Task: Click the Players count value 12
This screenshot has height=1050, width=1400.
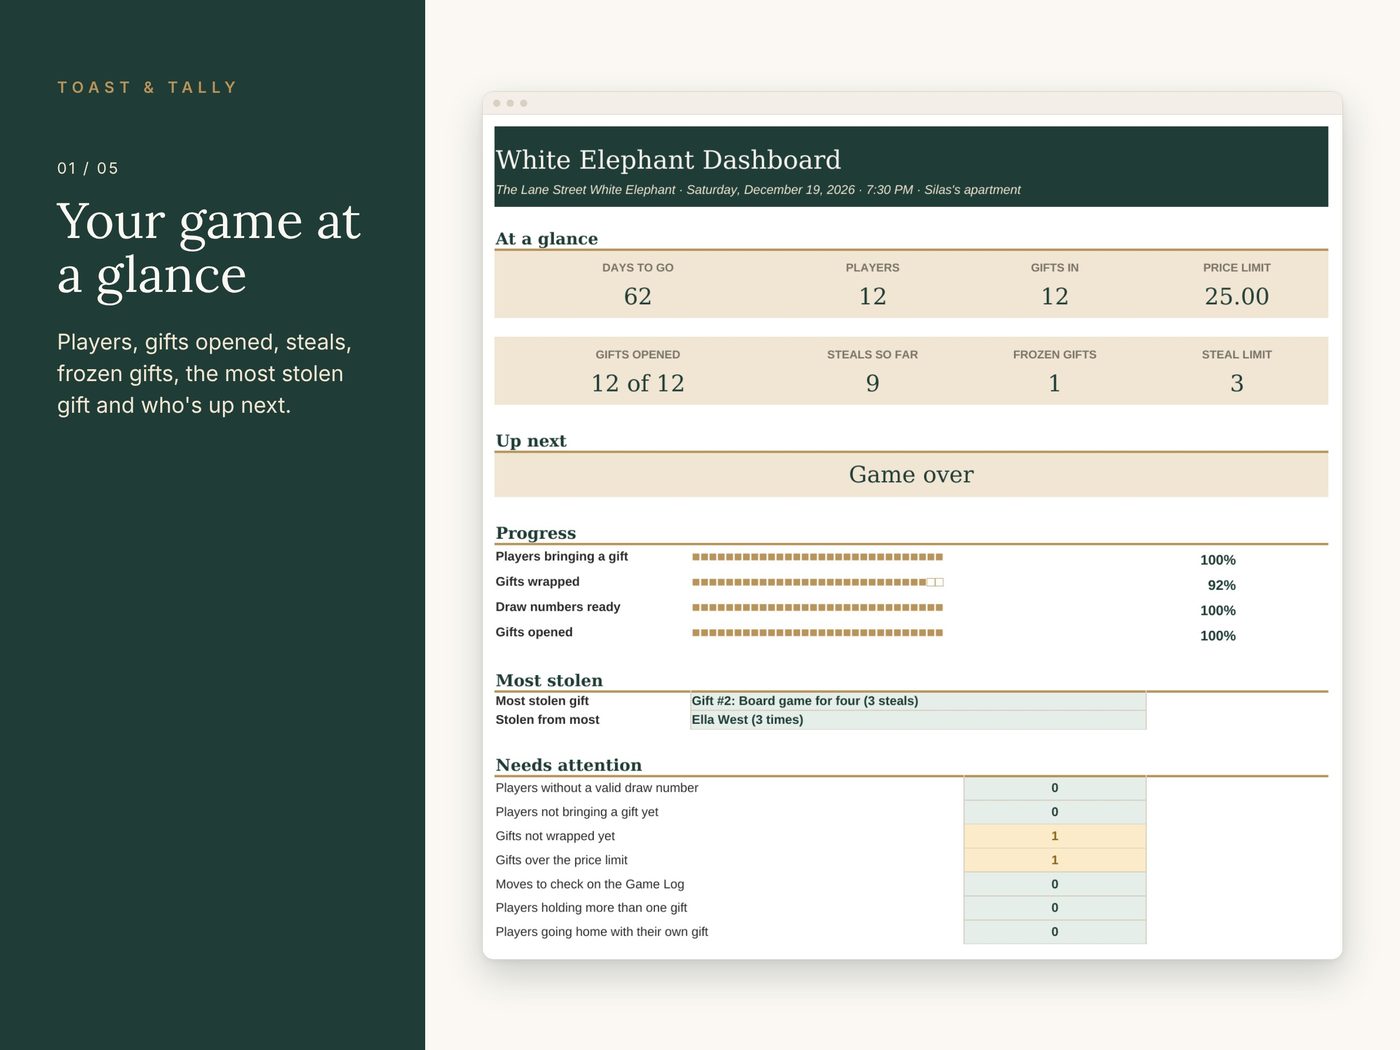Action: 872,296
